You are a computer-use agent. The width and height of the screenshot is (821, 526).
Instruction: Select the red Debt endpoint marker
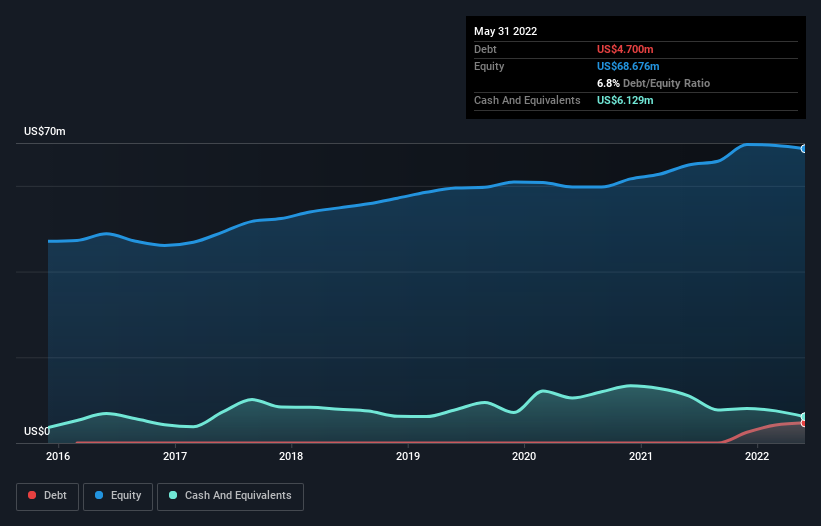click(x=804, y=424)
